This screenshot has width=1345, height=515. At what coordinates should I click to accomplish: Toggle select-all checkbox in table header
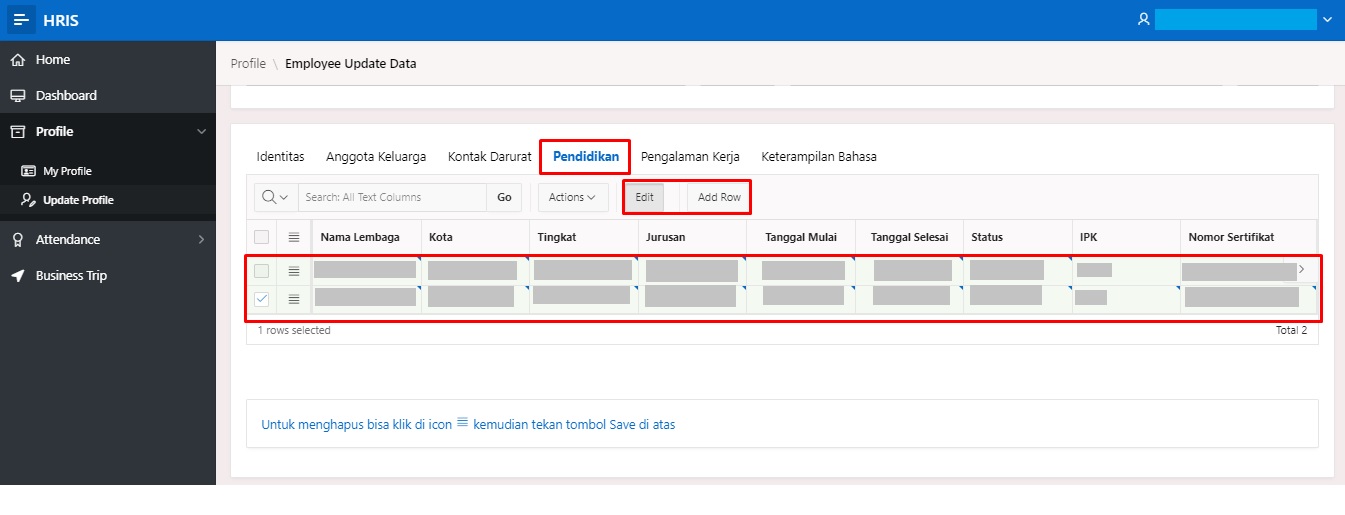pos(261,237)
